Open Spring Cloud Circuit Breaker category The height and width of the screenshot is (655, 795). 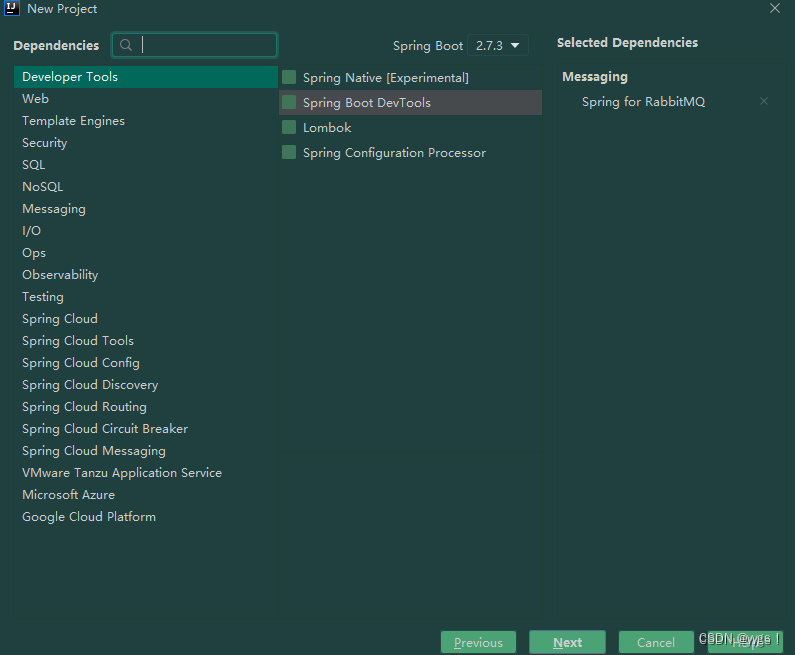point(146,429)
